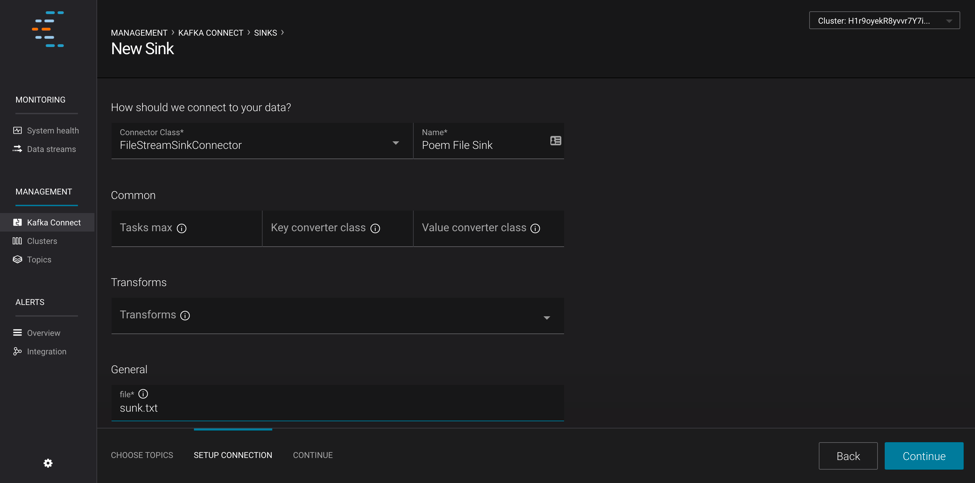Click the Tasks max info icon
This screenshot has width=975, height=483.
coord(182,229)
